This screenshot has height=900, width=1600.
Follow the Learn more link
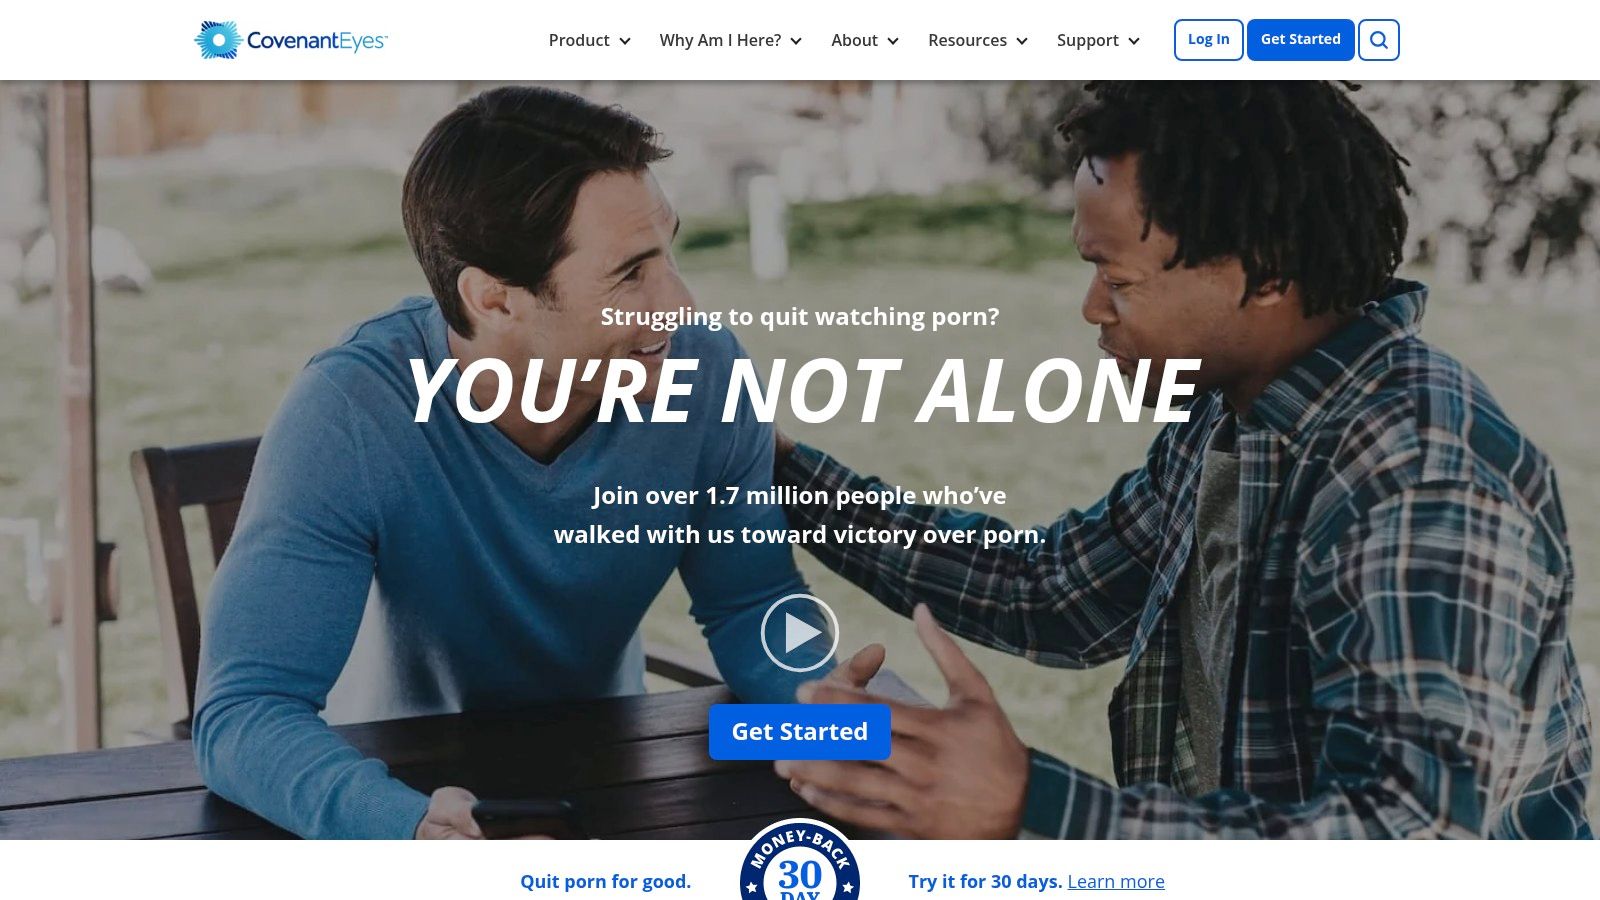point(1116,881)
